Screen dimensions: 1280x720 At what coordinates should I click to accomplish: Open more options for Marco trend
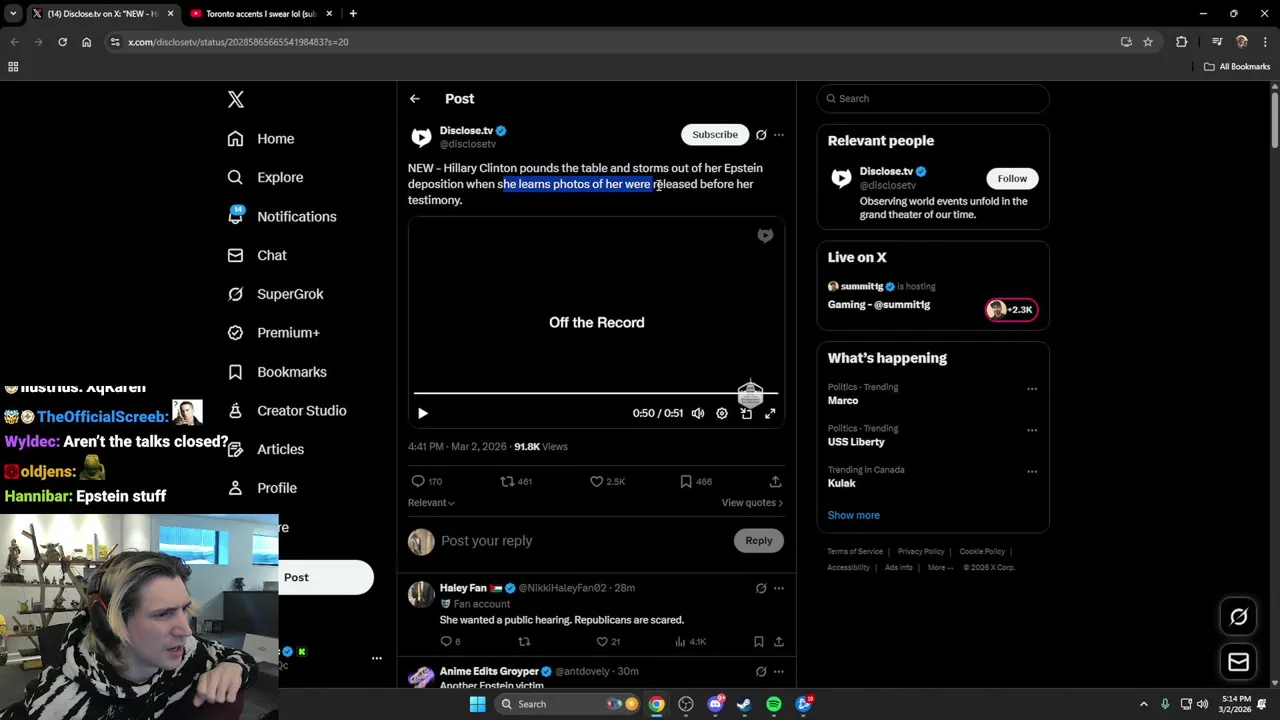coord(1032,389)
